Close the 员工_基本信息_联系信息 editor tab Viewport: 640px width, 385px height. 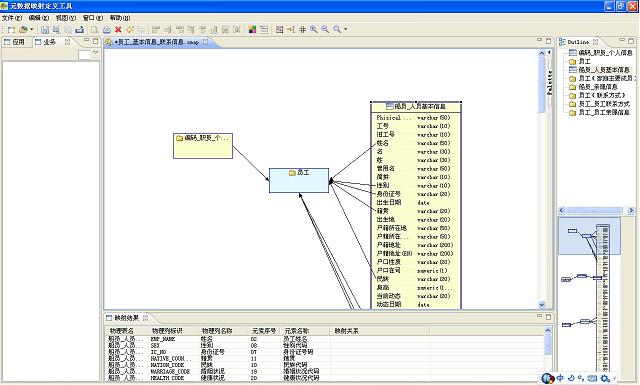point(205,42)
